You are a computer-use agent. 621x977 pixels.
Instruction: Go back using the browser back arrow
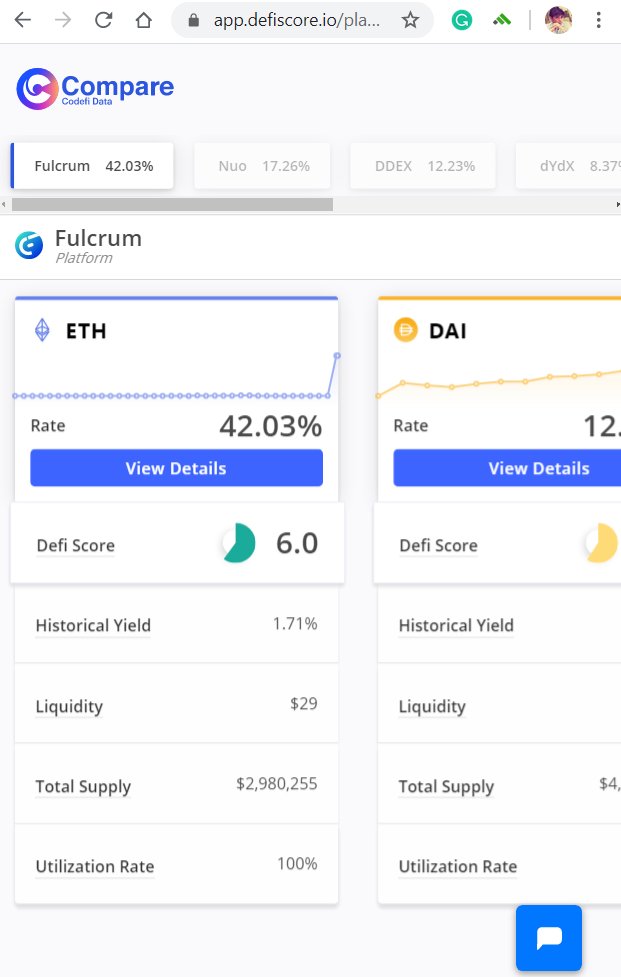coord(23,21)
